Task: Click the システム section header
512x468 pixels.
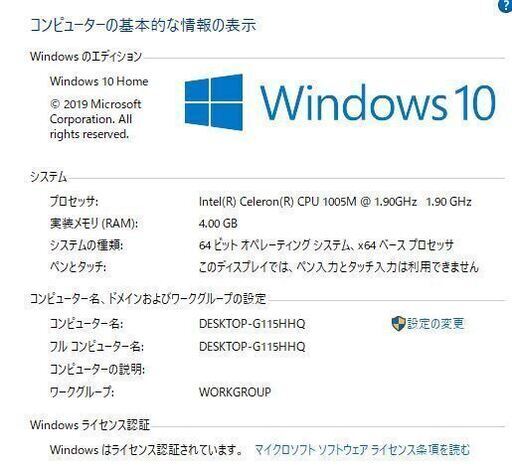Action: click(x=48, y=177)
